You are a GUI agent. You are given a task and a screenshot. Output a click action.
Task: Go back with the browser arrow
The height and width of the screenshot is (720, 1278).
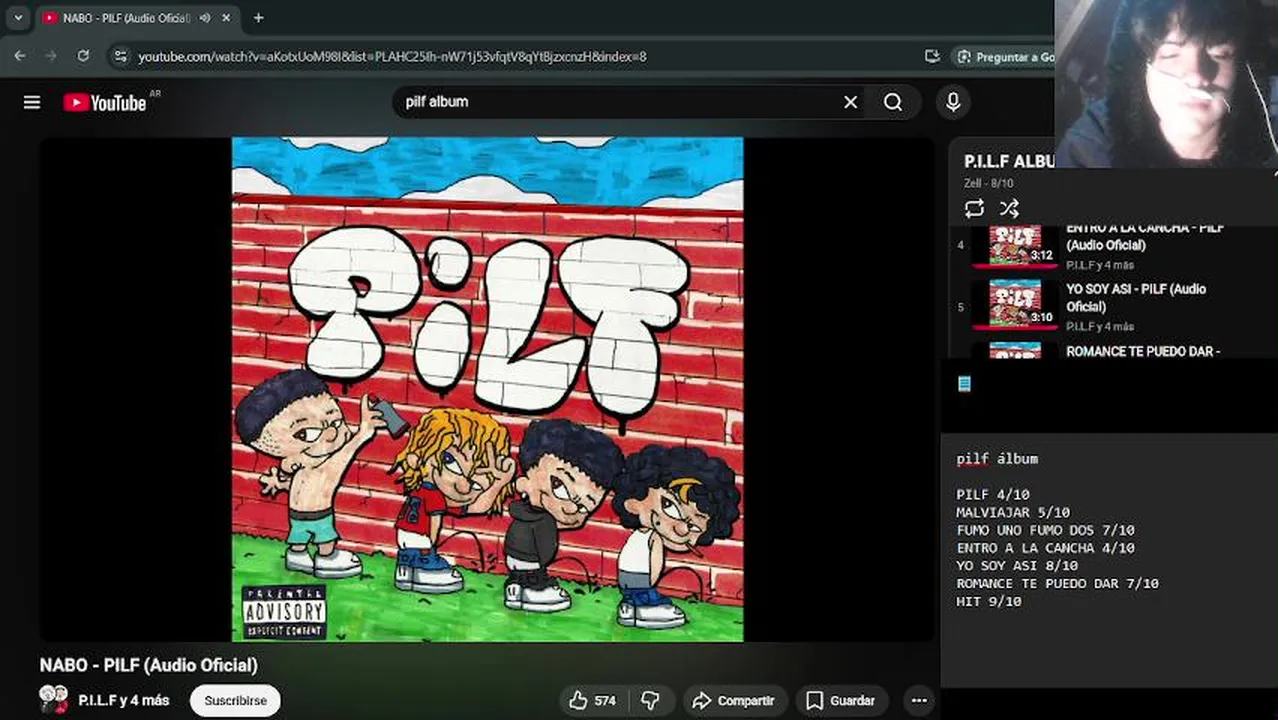click(20, 56)
